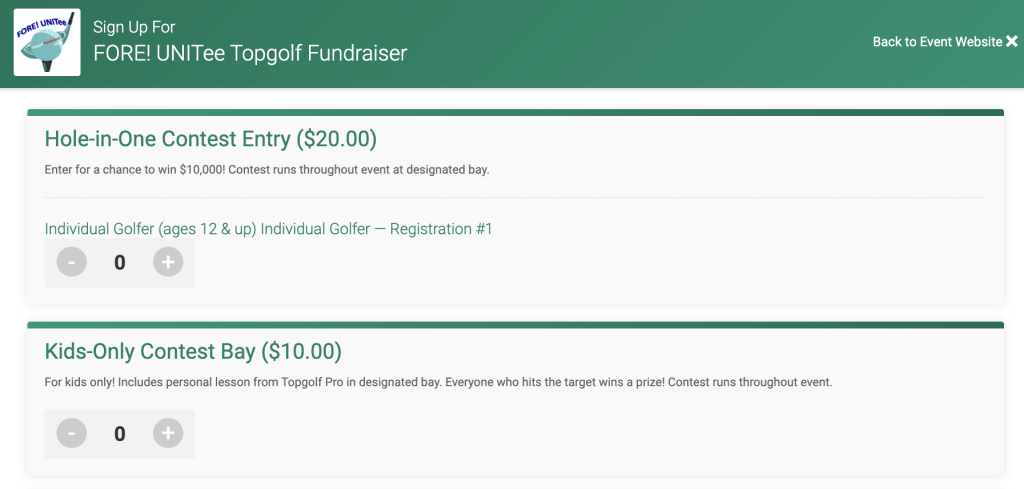Remove one Kids-Only Contest Bay entry
Screen dimensions: 1024x489
point(72,434)
